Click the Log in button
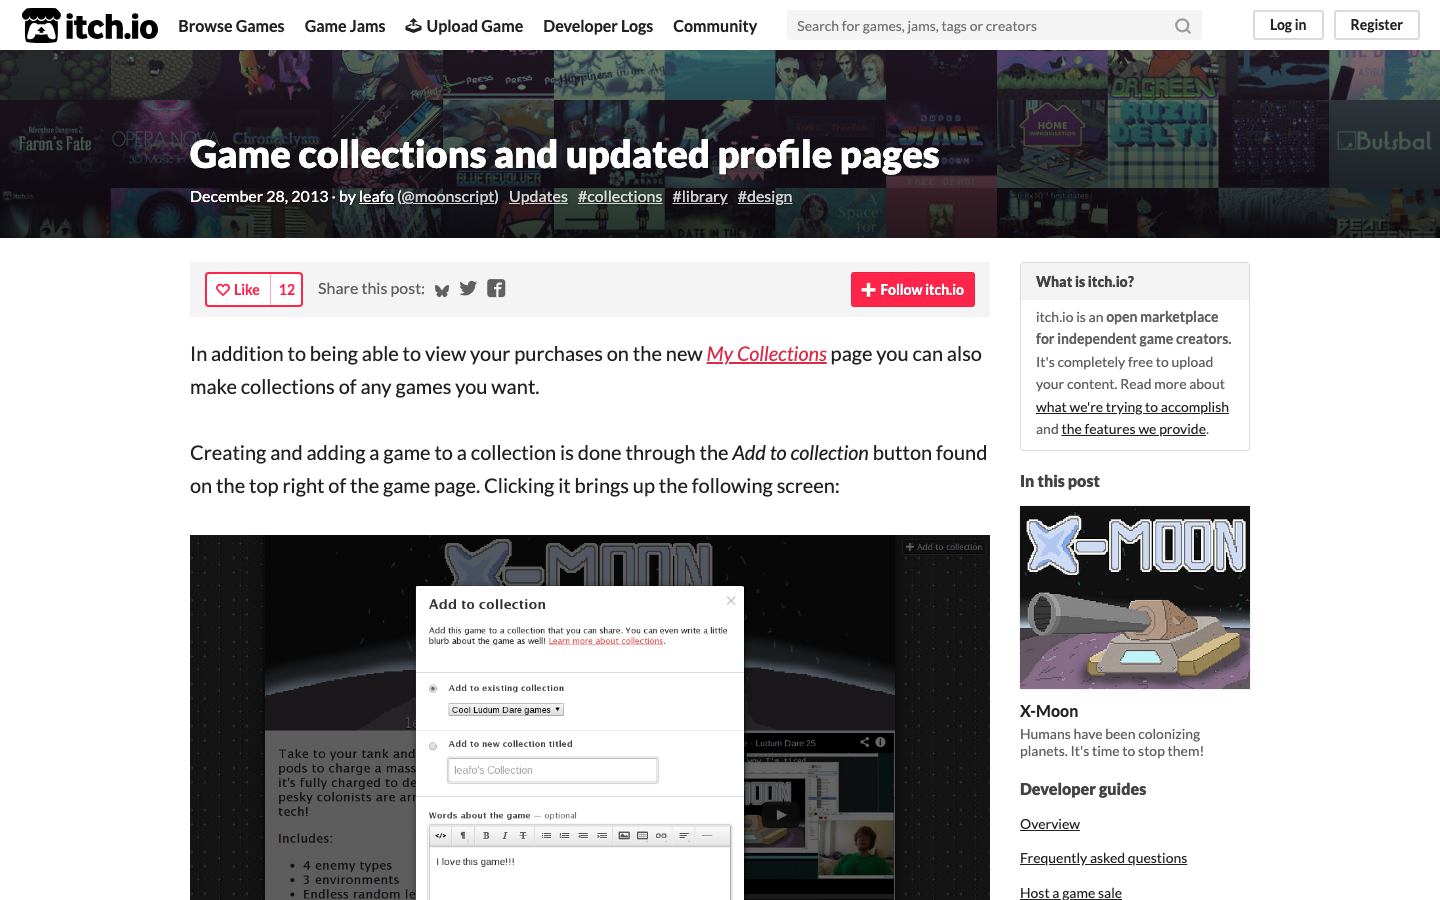 tap(1288, 25)
